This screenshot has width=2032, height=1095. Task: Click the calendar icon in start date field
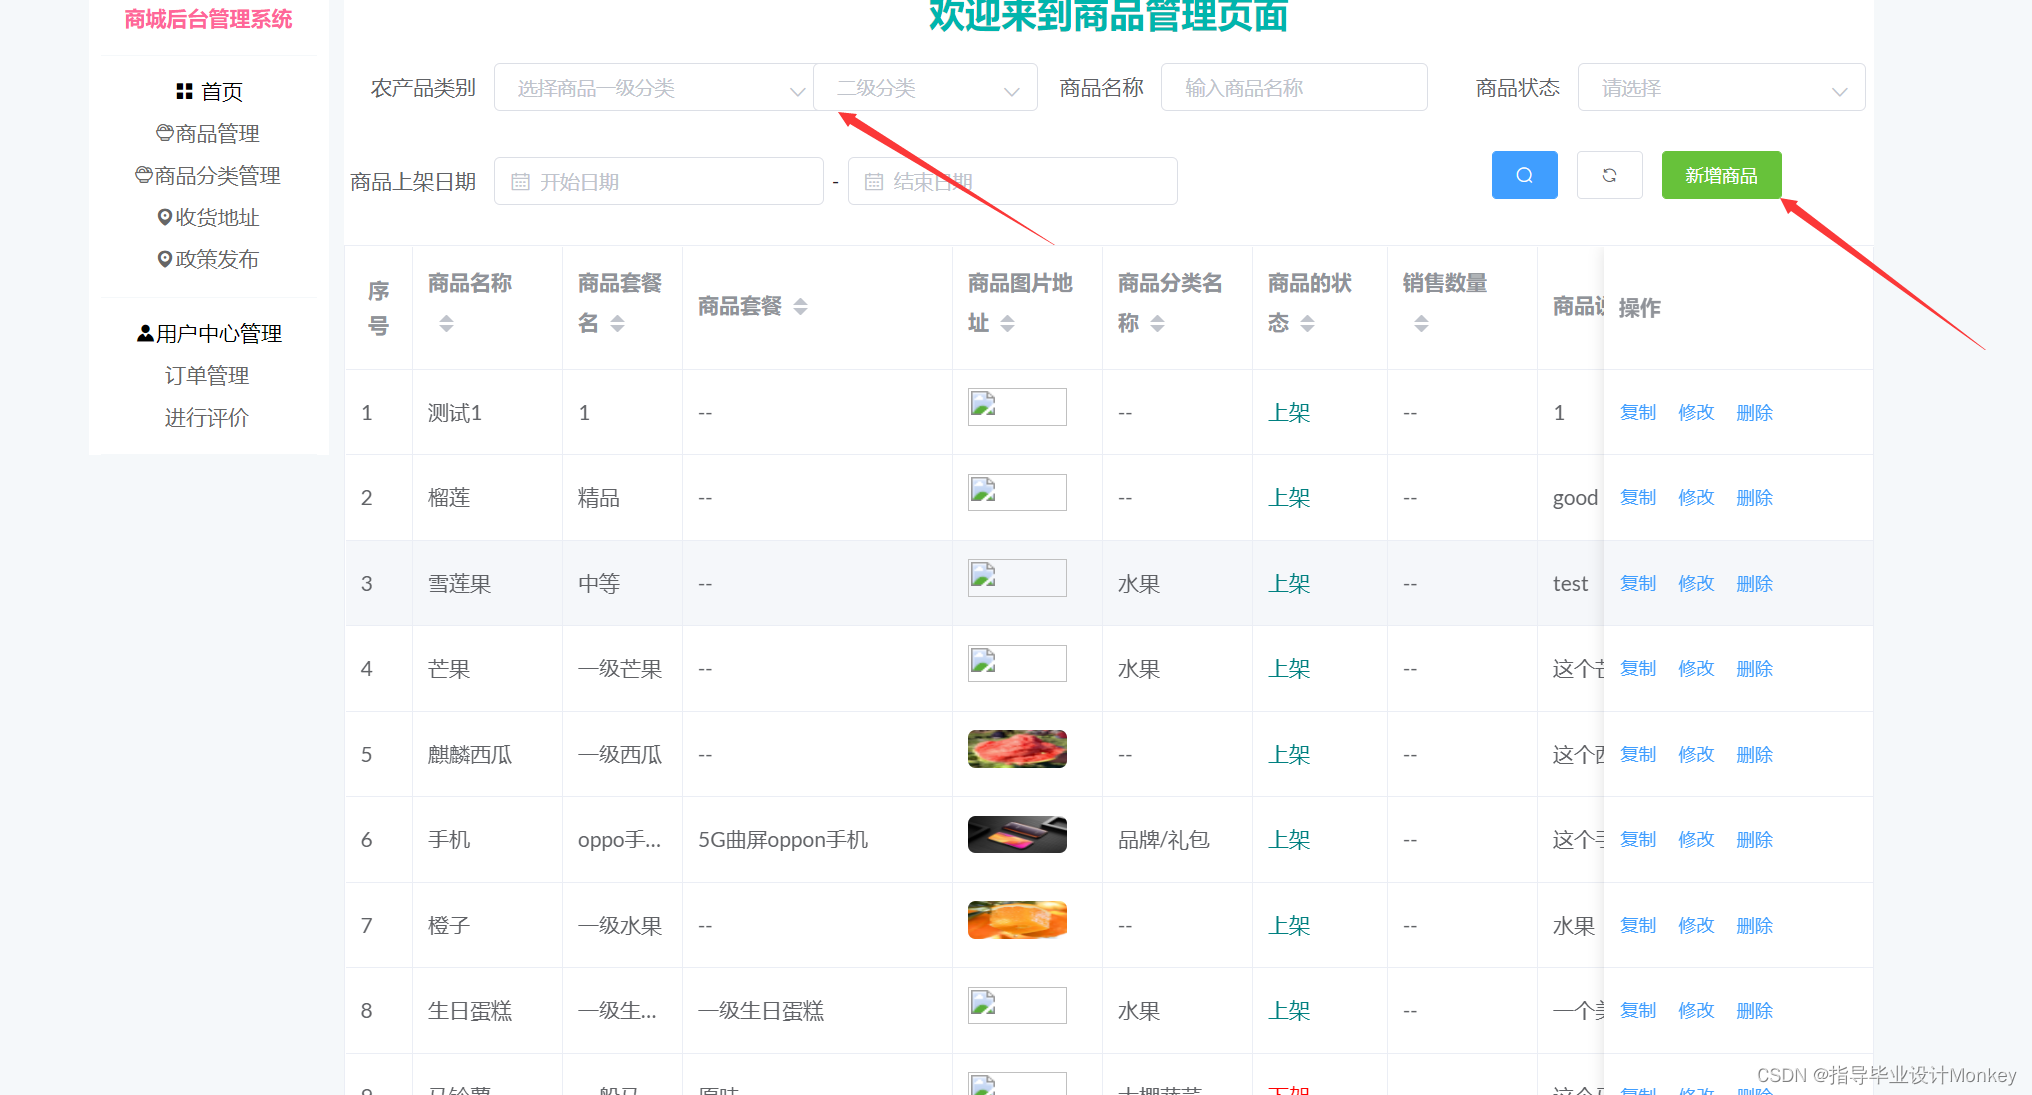[520, 182]
